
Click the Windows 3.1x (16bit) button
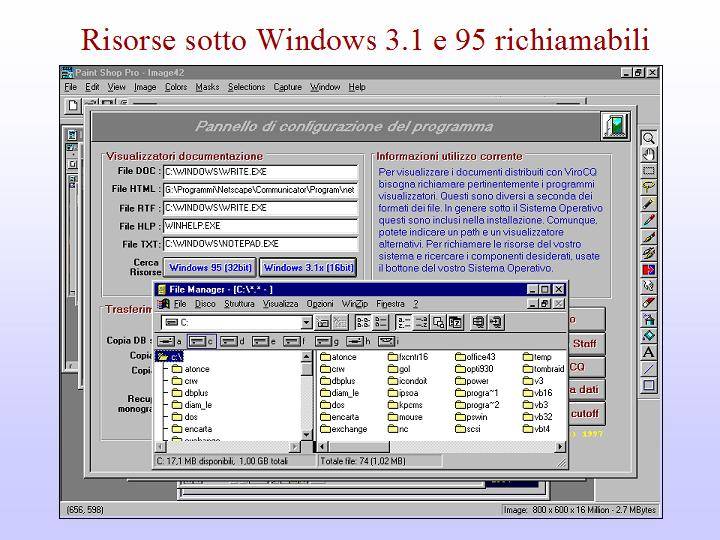[x=309, y=267]
